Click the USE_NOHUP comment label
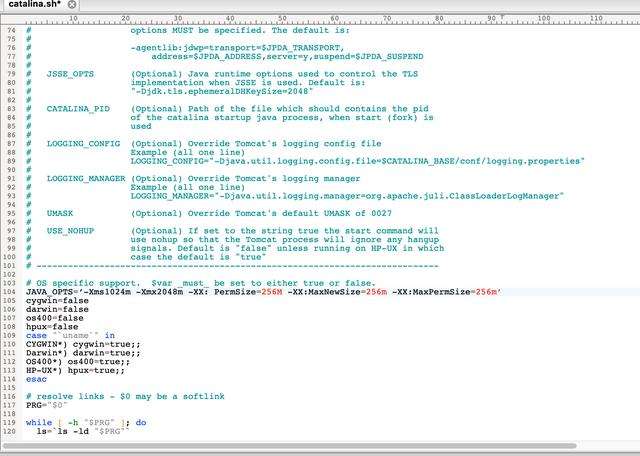The width and height of the screenshot is (640, 456). (70, 231)
